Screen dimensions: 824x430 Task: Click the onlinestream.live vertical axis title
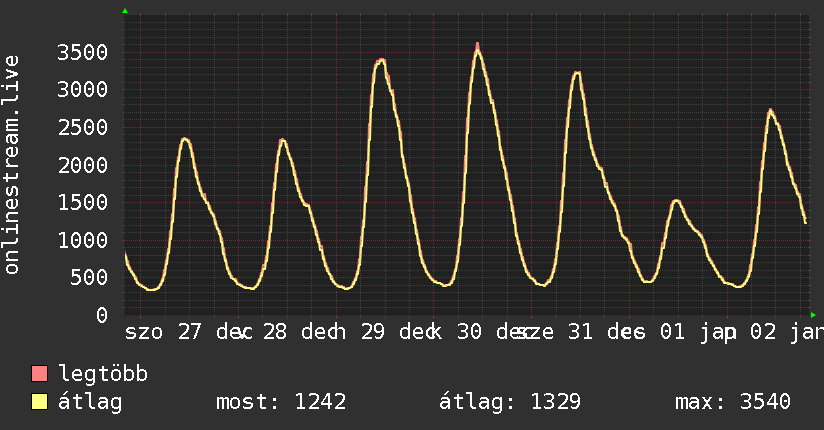pyautogui.click(x=12, y=165)
